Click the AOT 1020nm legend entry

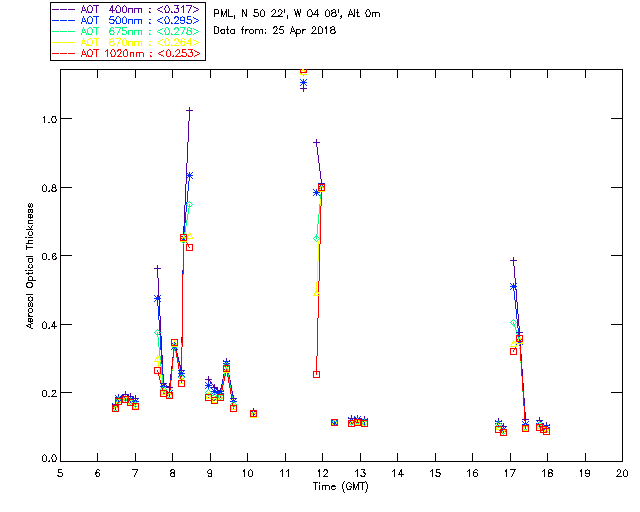point(140,53)
